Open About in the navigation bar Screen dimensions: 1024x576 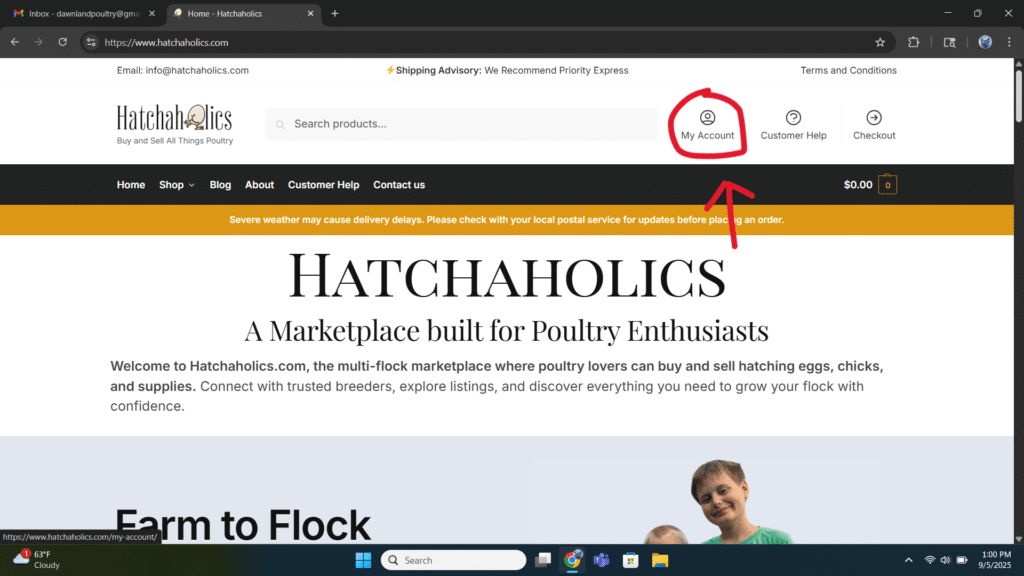coord(259,185)
